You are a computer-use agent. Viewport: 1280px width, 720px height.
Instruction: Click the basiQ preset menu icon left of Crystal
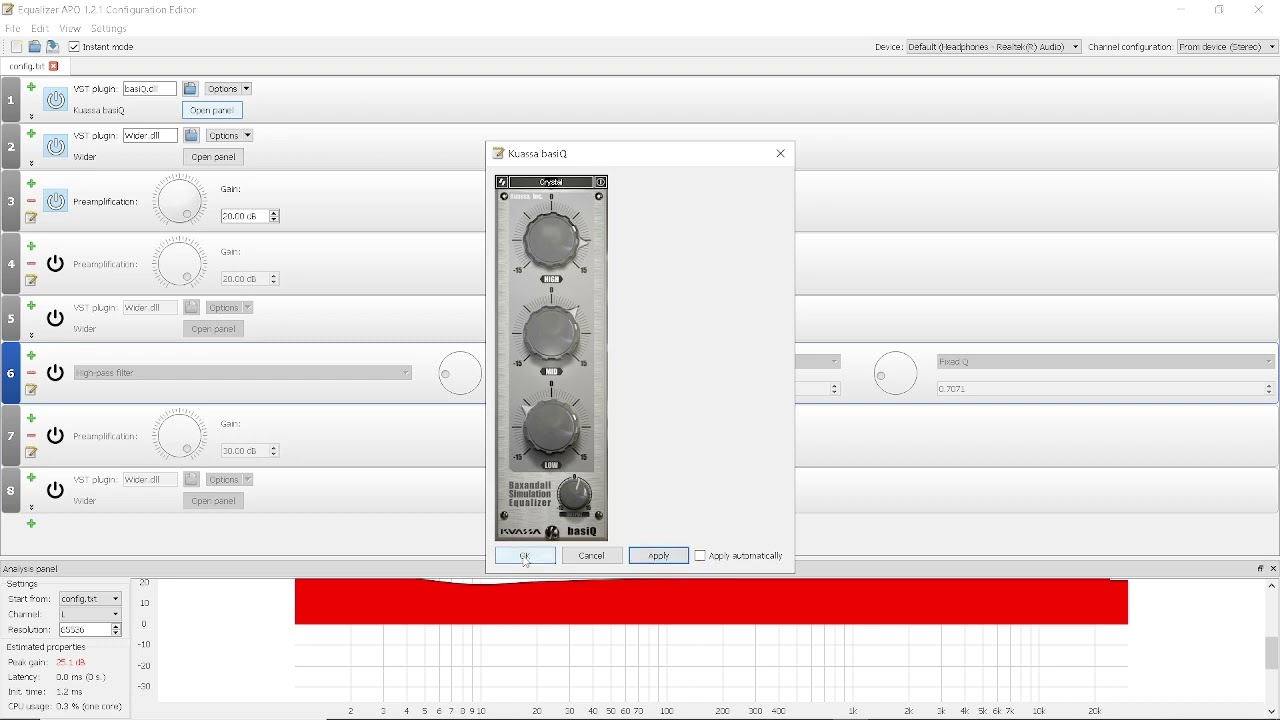tap(502, 182)
